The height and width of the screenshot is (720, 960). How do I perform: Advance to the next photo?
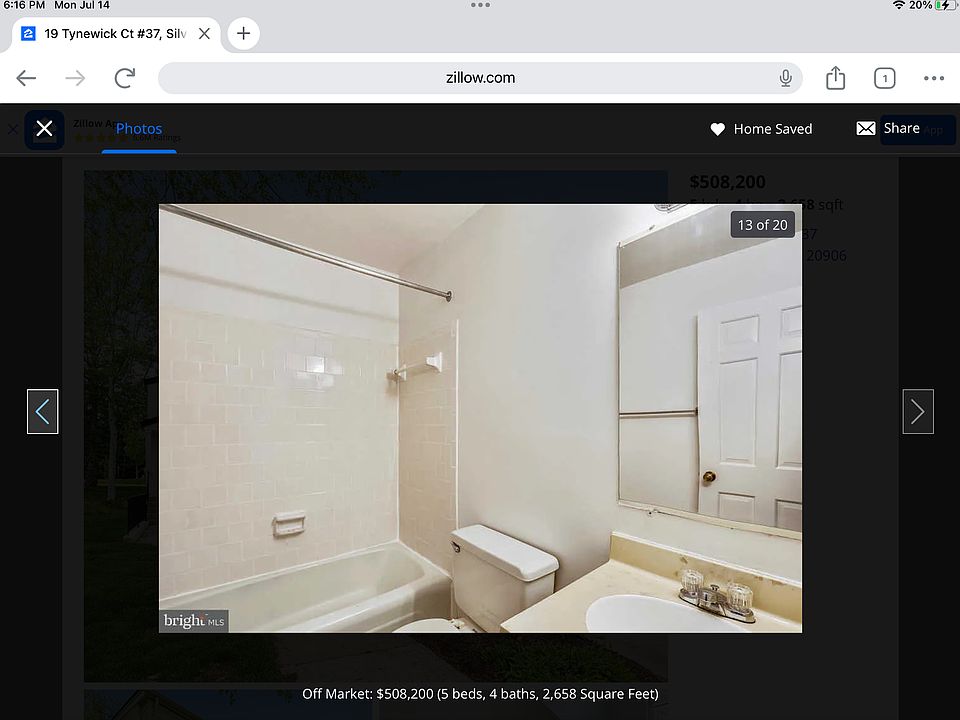click(918, 411)
